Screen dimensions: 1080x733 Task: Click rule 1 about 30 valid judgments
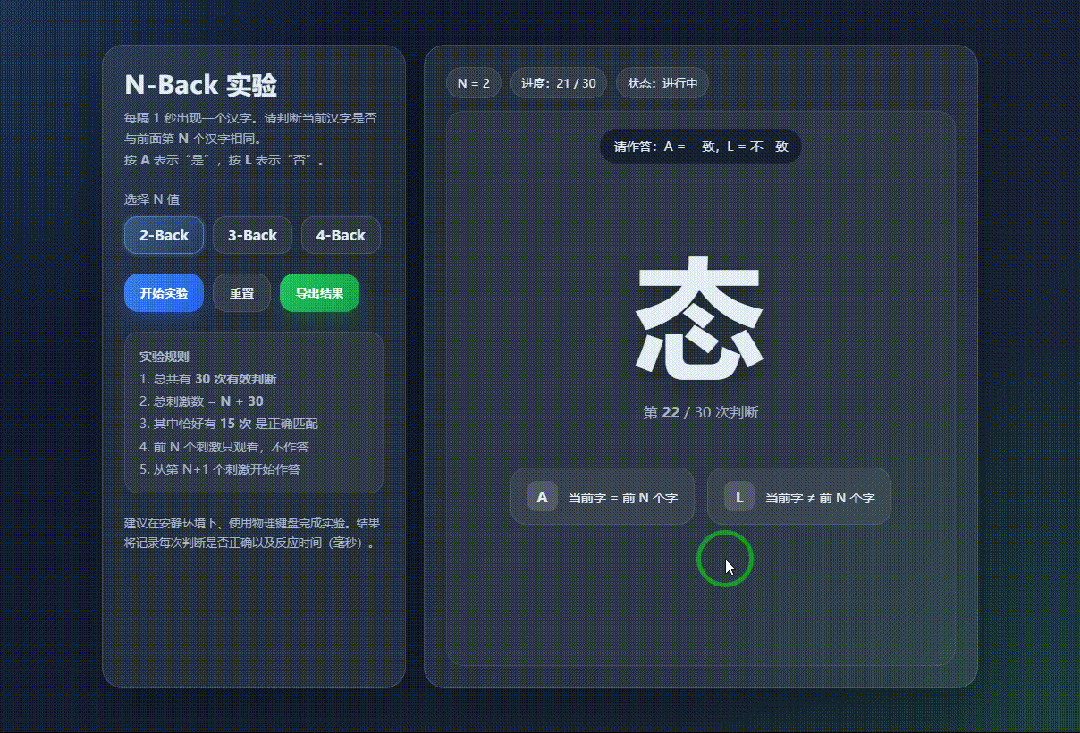207,379
